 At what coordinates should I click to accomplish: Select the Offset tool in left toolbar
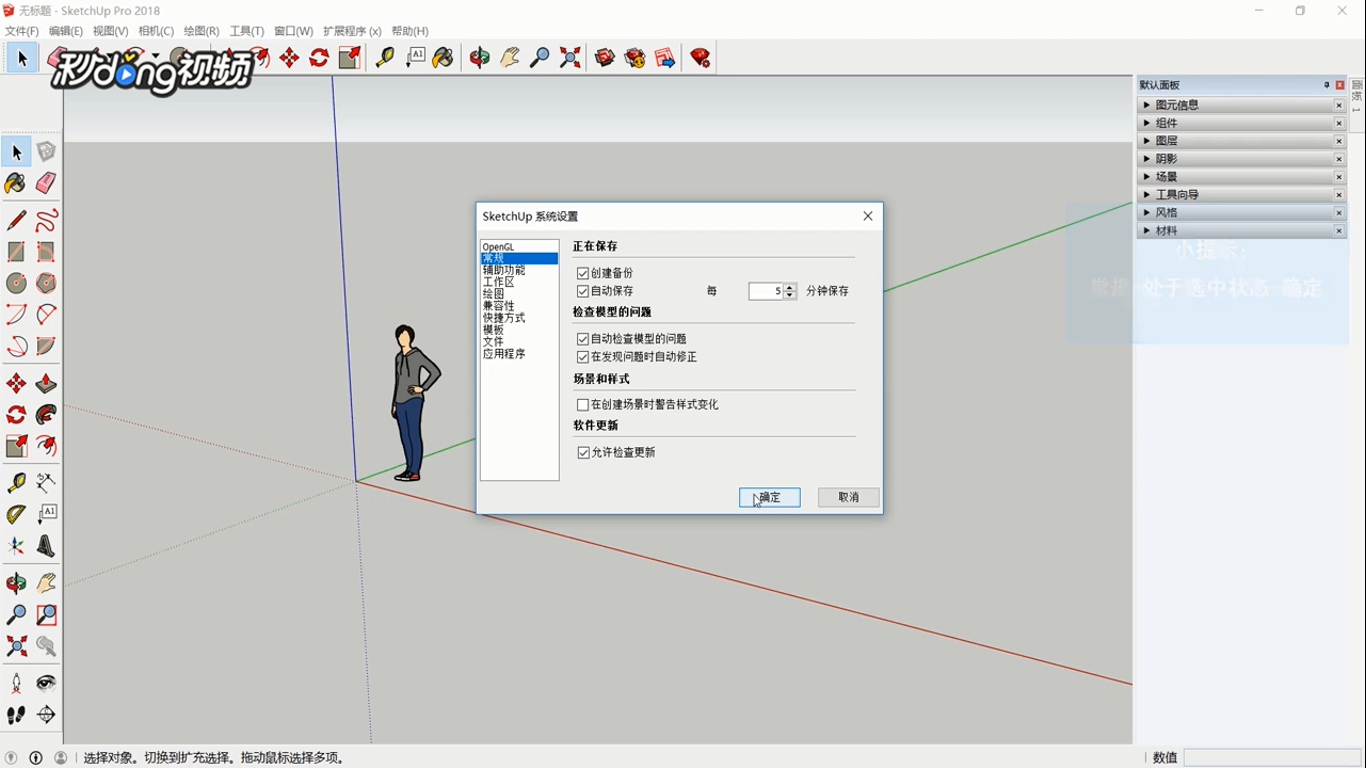[x=46, y=446]
